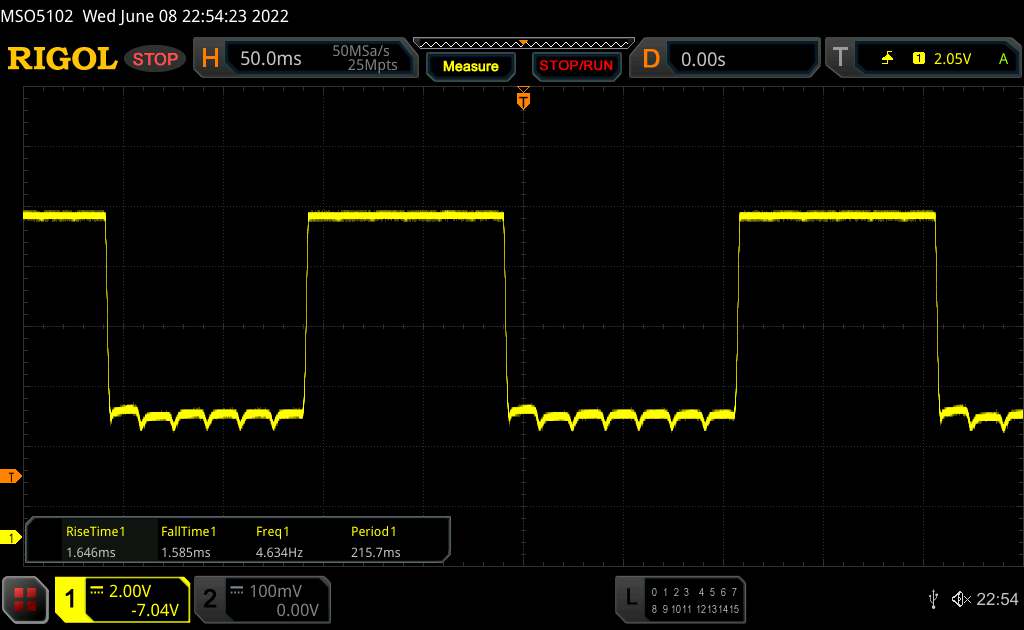Open logic analyzer 'L' icon
Screen dimensions: 1024x630
tap(630, 598)
